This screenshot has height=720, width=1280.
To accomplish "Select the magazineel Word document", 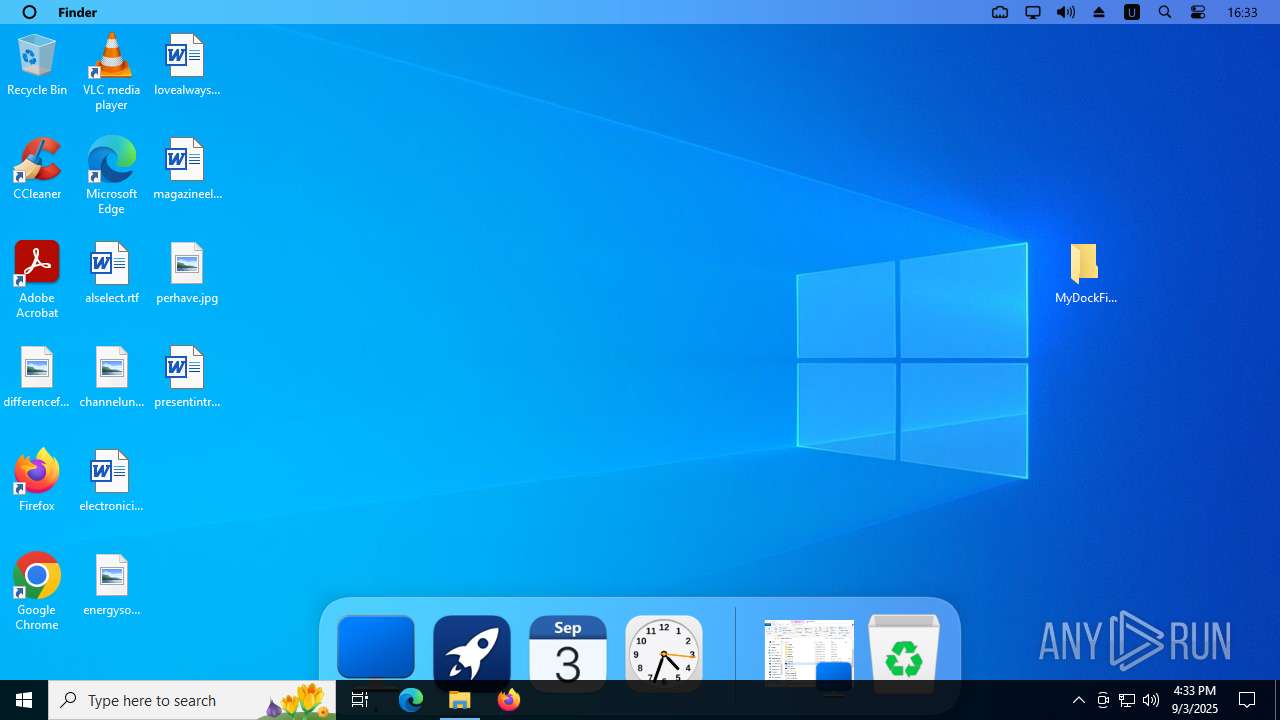I will click(186, 170).
